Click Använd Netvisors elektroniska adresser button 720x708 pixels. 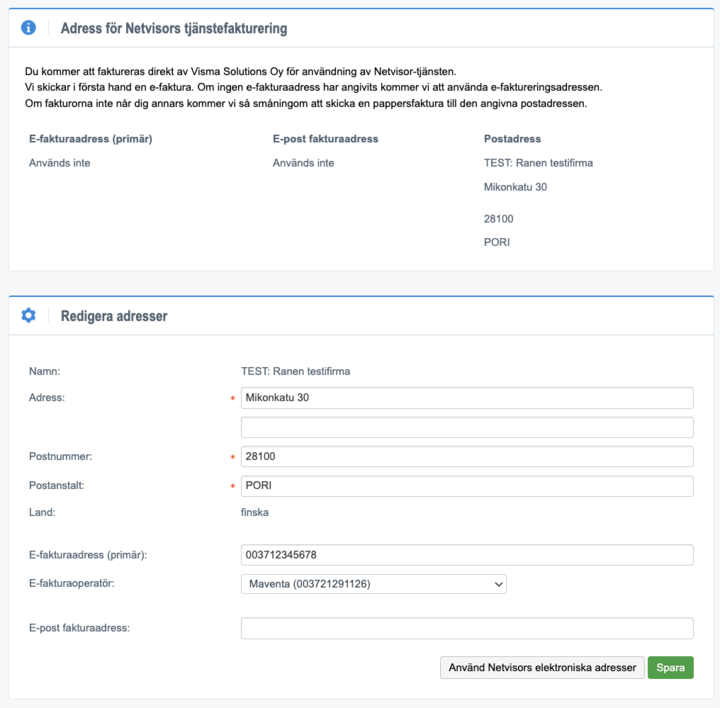click(542, 668)
